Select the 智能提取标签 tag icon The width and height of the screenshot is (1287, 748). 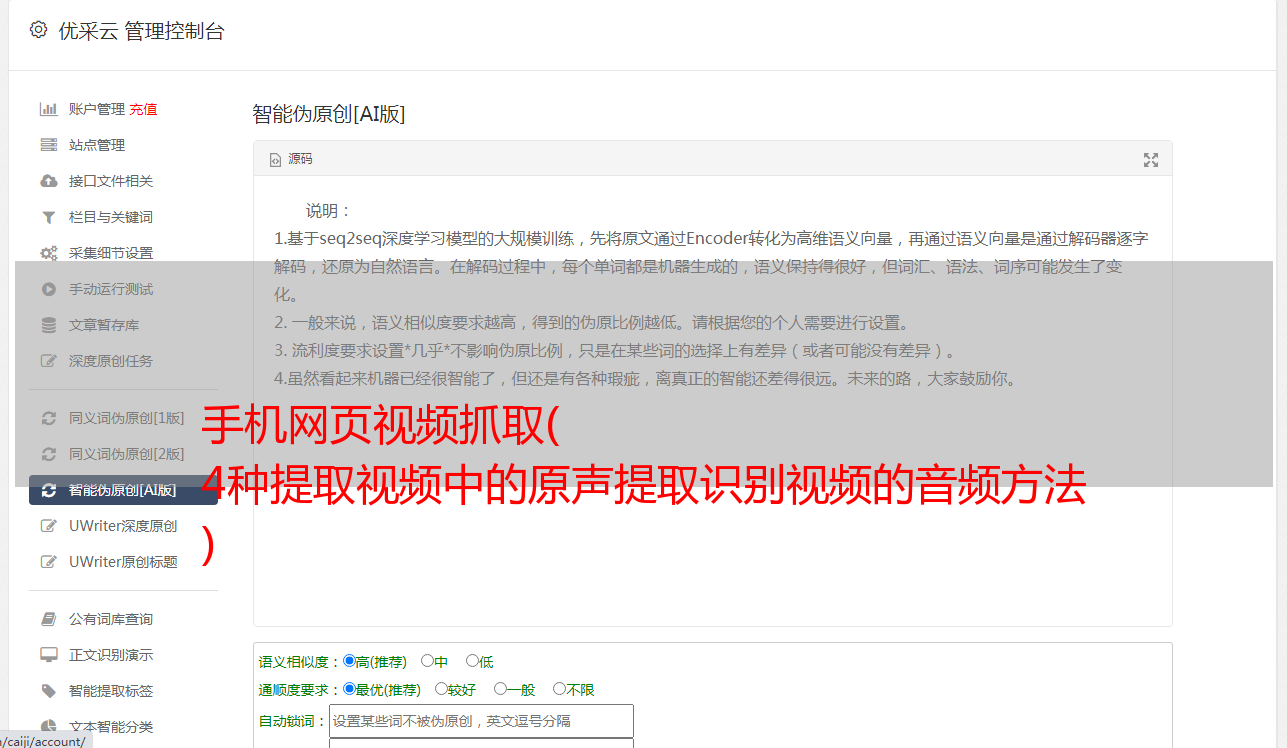coord(48,691)
